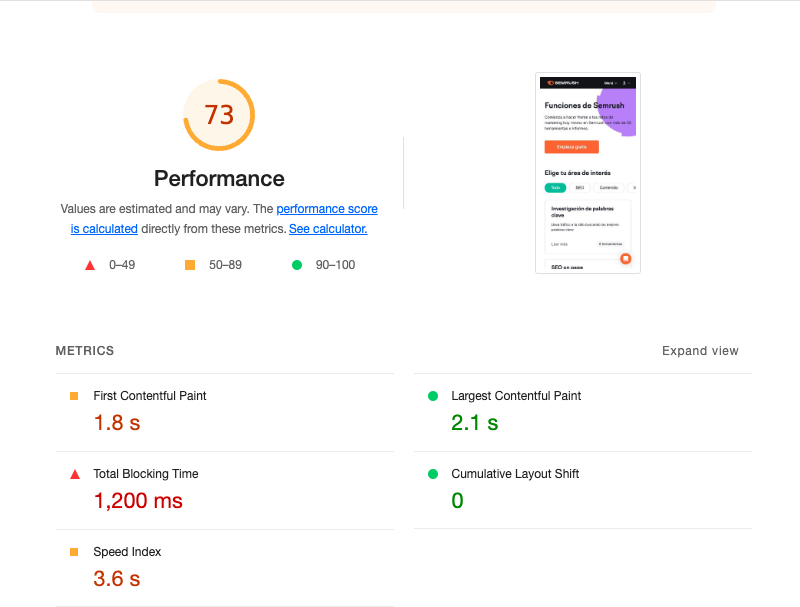Open the See calculator link
This screenshot has height=607, width=800.
(x=328, y=229)
